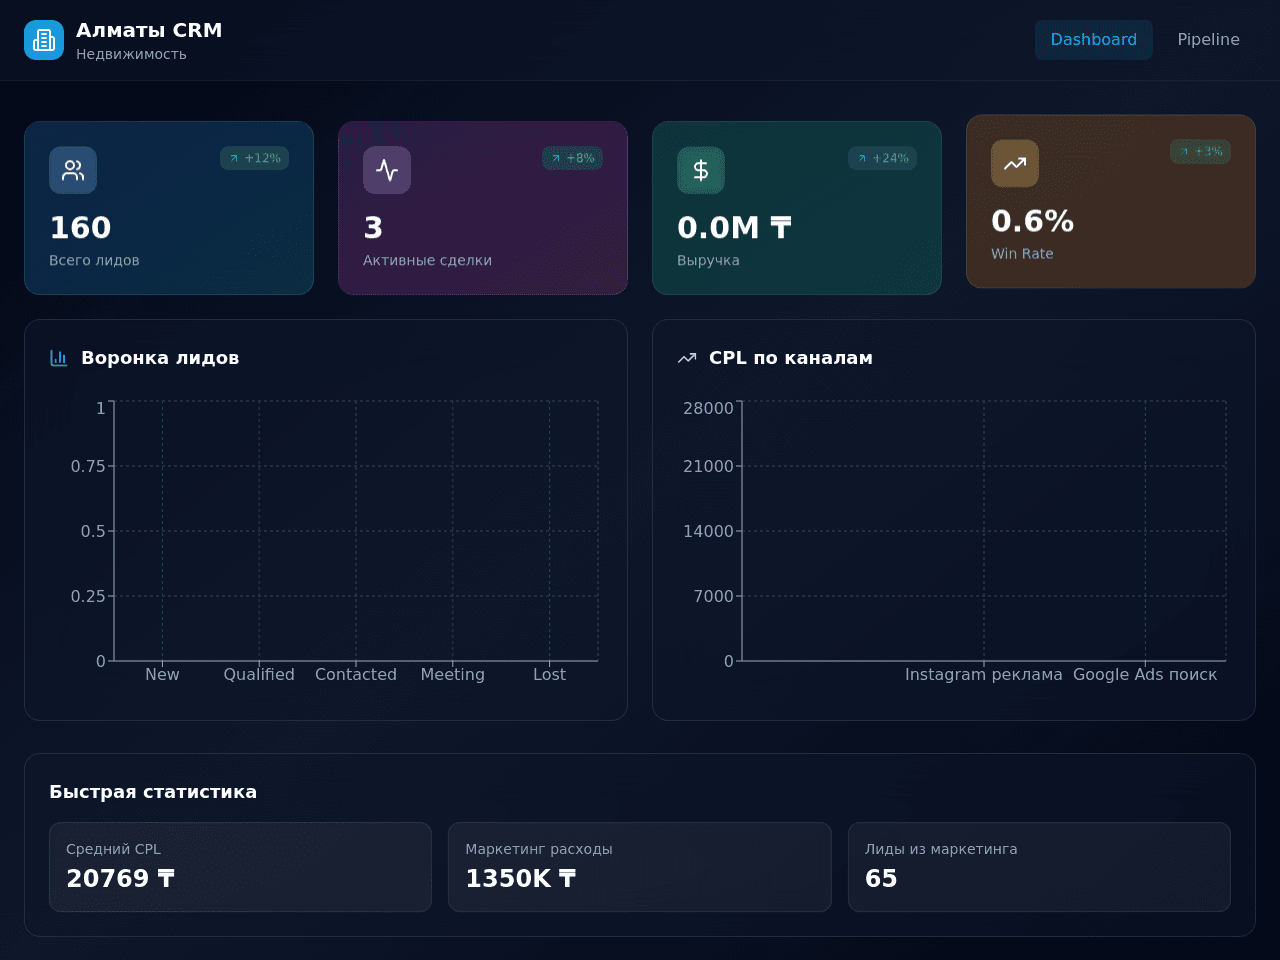Click the 28000 value on CPL axis

pyautogui.click(x=708, y=408)
